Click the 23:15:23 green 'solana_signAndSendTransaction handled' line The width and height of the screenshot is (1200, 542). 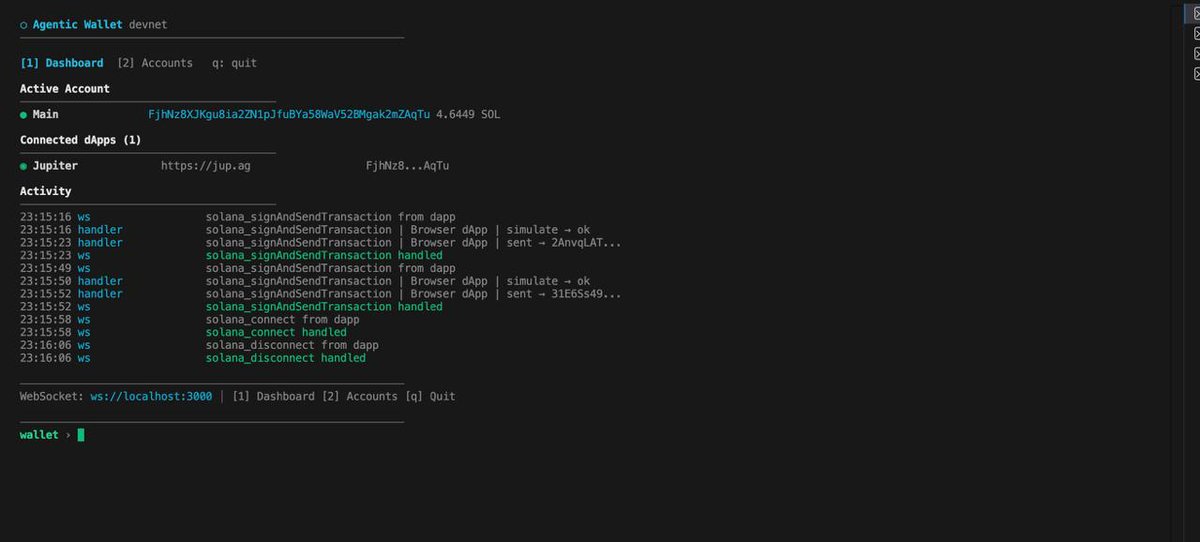[324, 256]
